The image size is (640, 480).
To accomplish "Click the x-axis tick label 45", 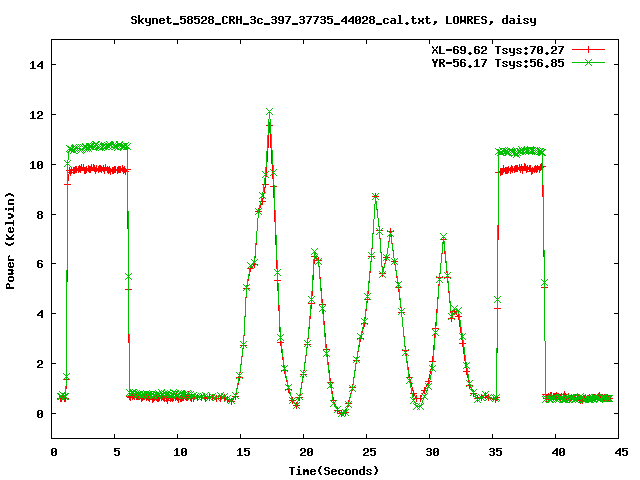I will [x=622, y=452].
